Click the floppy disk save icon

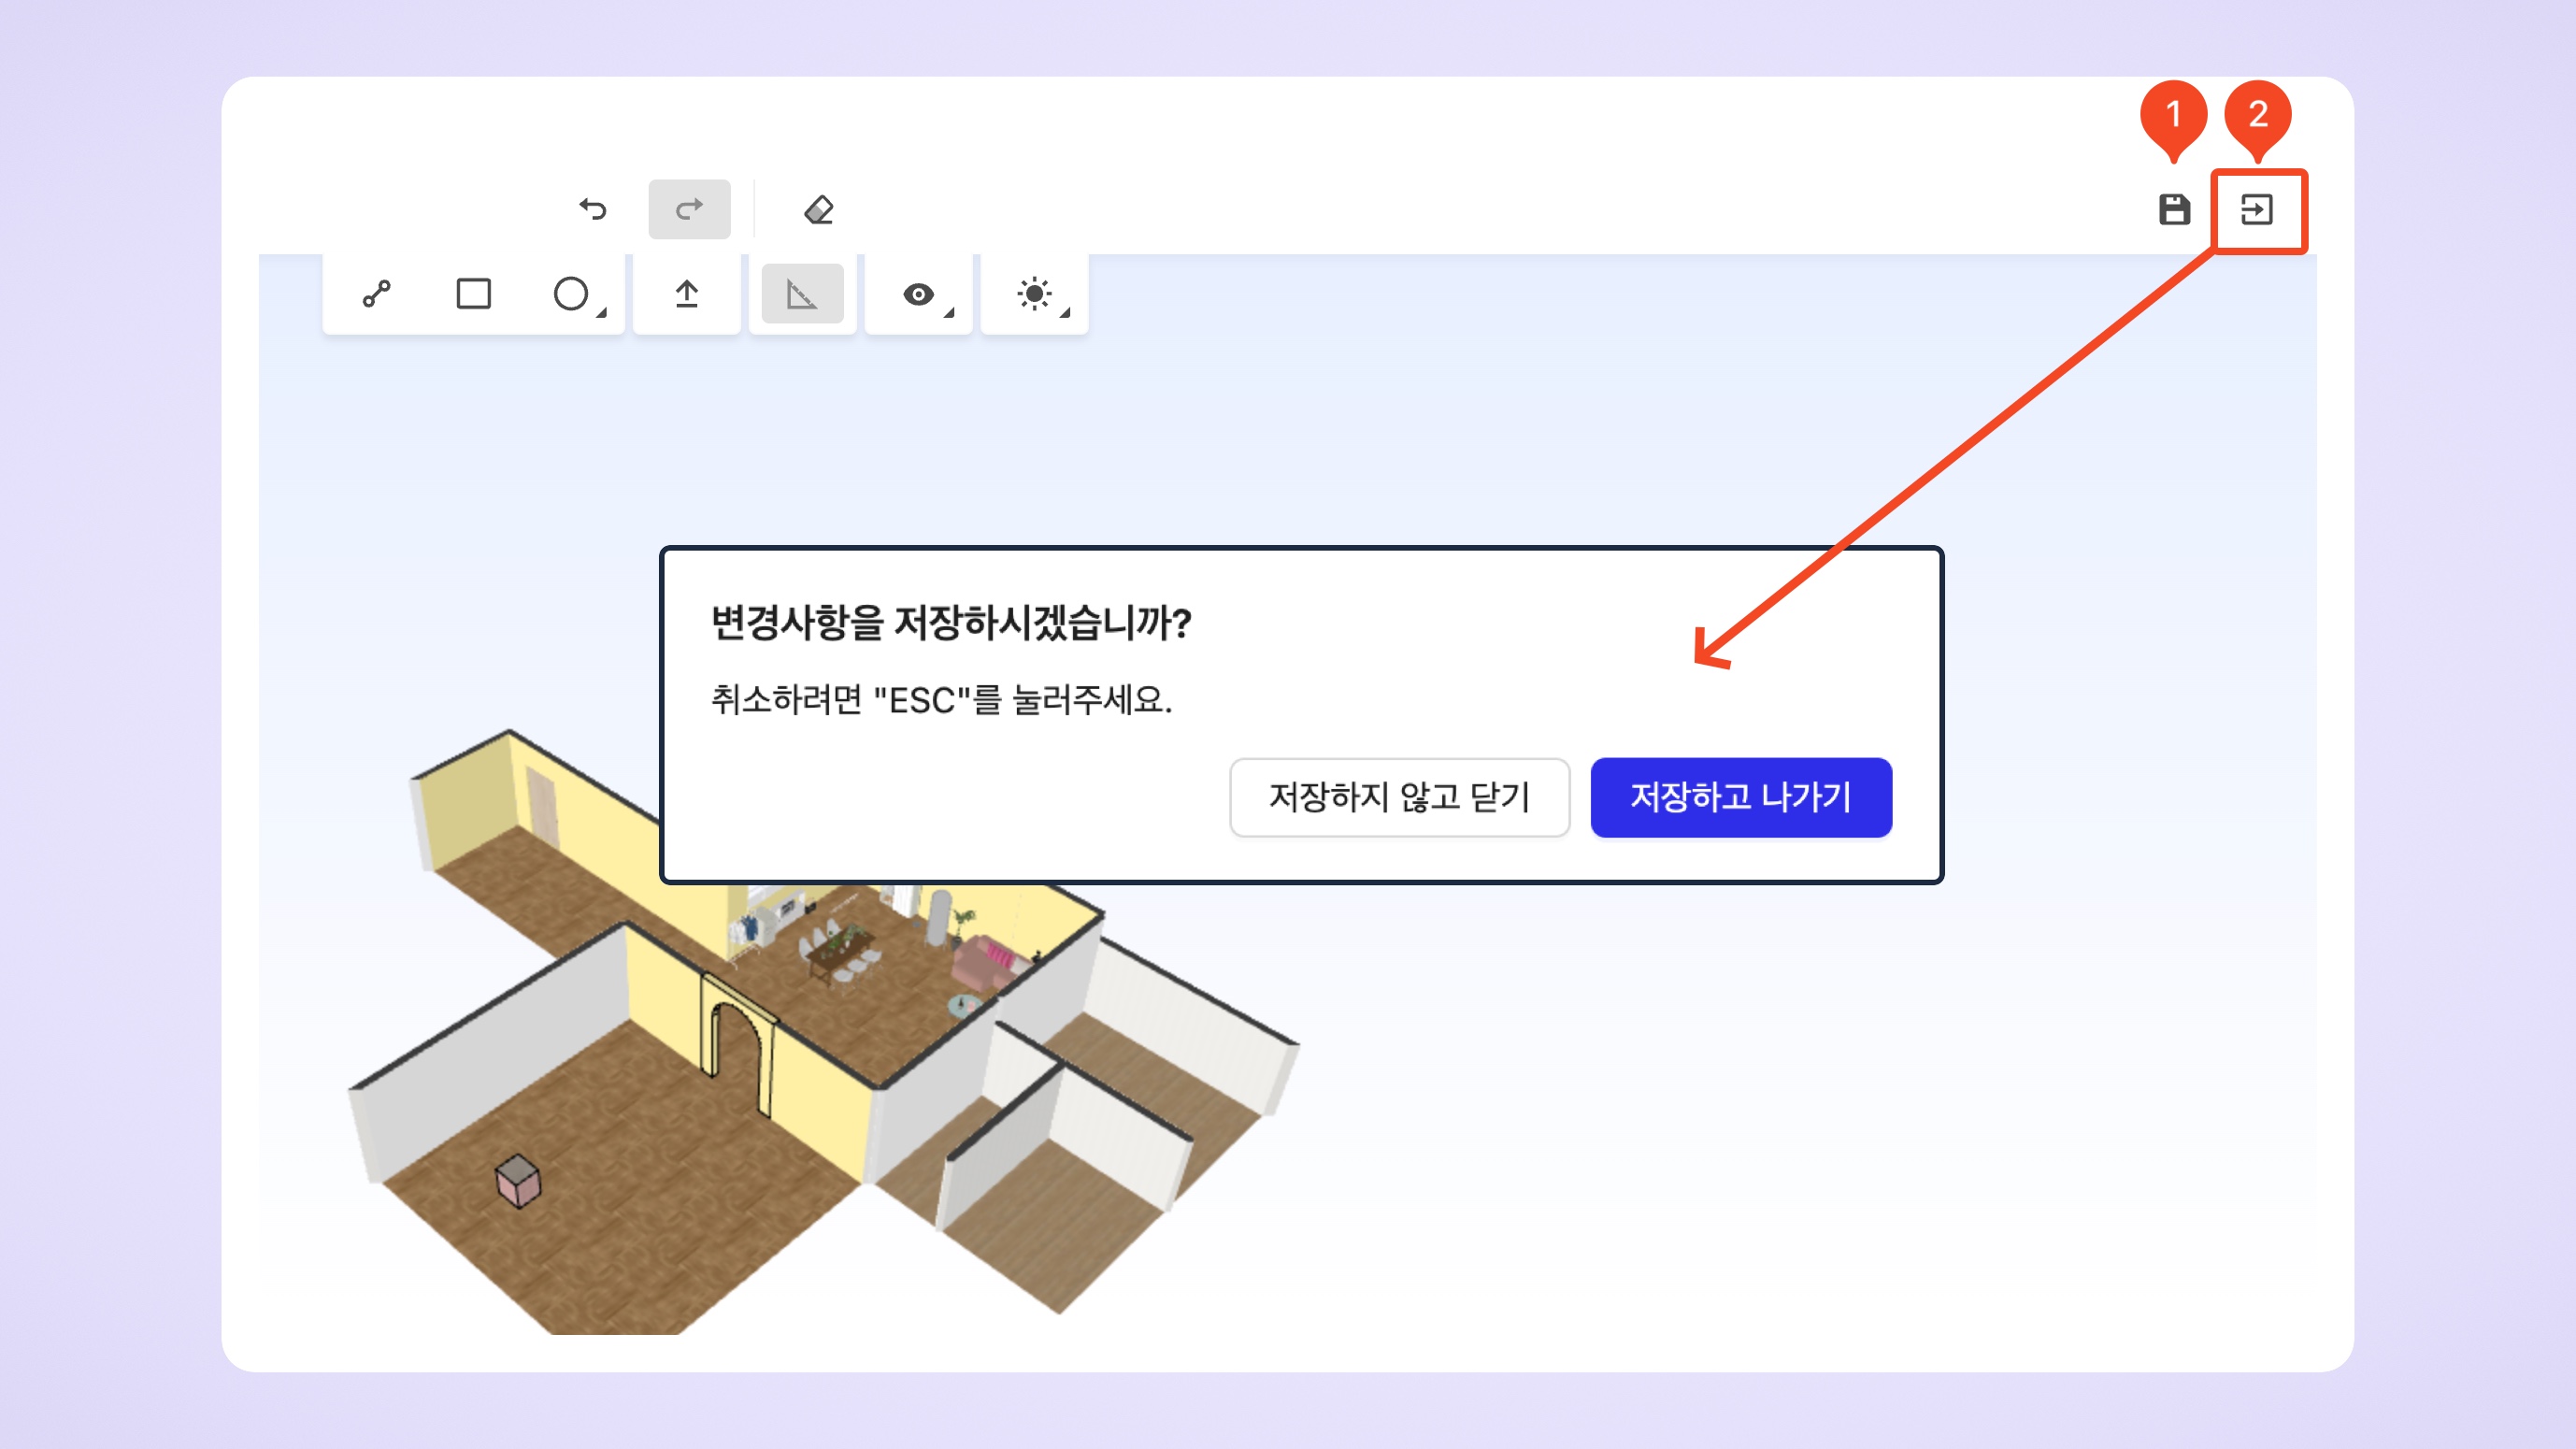pos(2174,209)
